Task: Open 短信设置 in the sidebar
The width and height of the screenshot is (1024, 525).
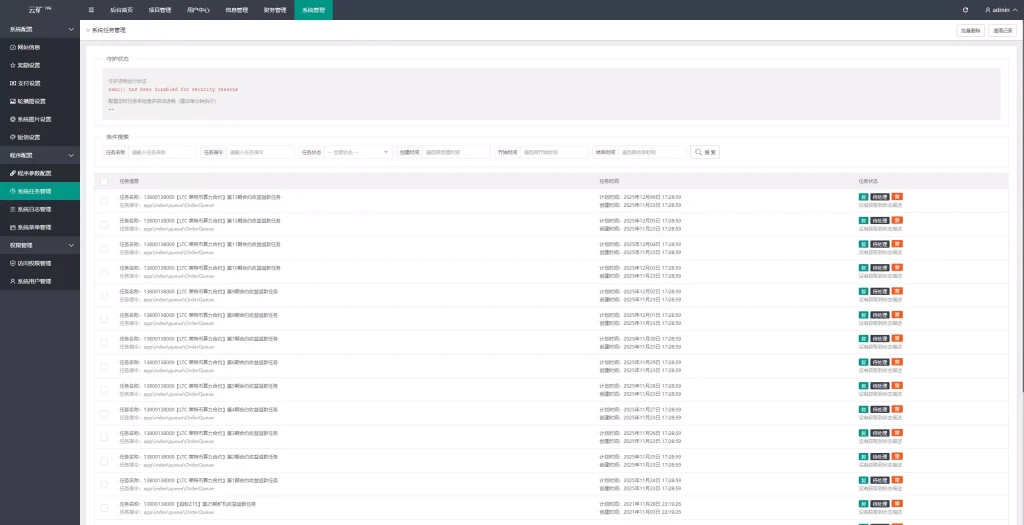Action: click(x=40, y=137)
